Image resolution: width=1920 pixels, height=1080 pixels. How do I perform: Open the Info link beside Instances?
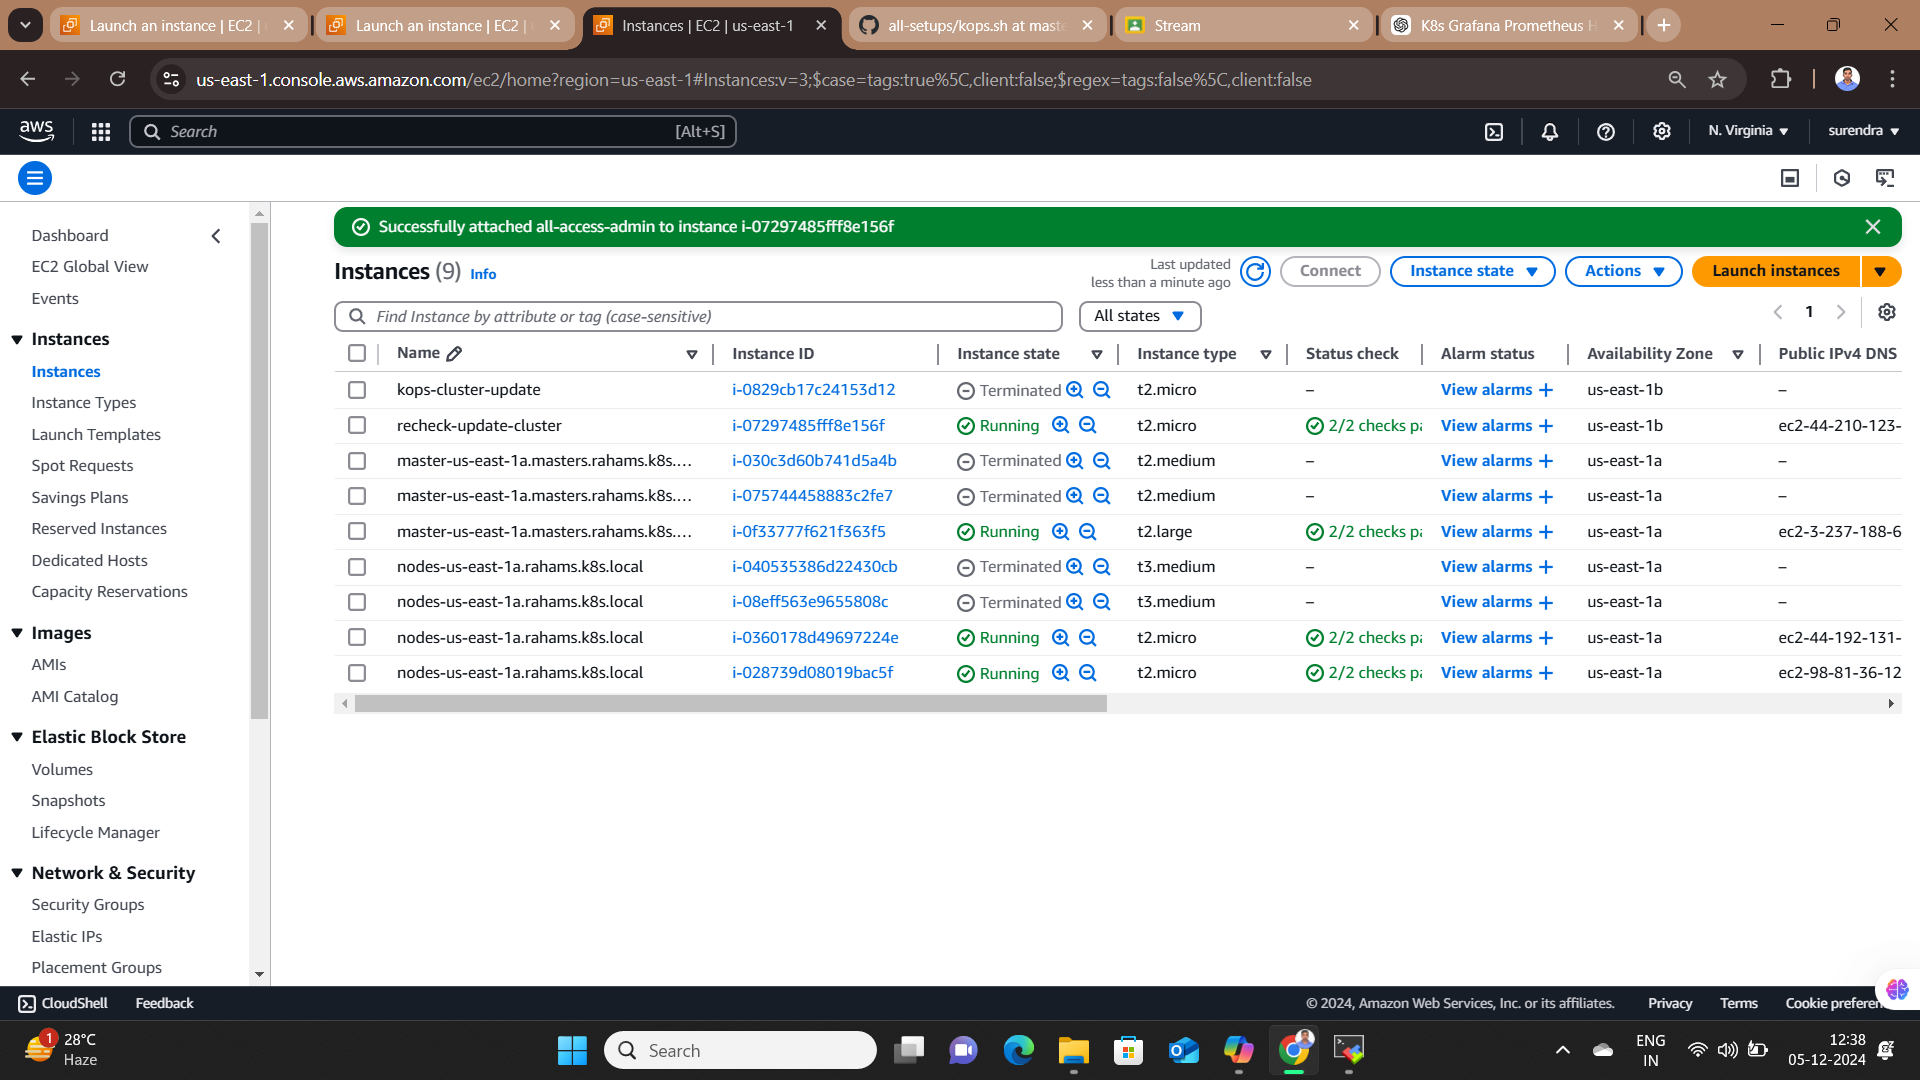pyautogui.click(x=483, y=274)
